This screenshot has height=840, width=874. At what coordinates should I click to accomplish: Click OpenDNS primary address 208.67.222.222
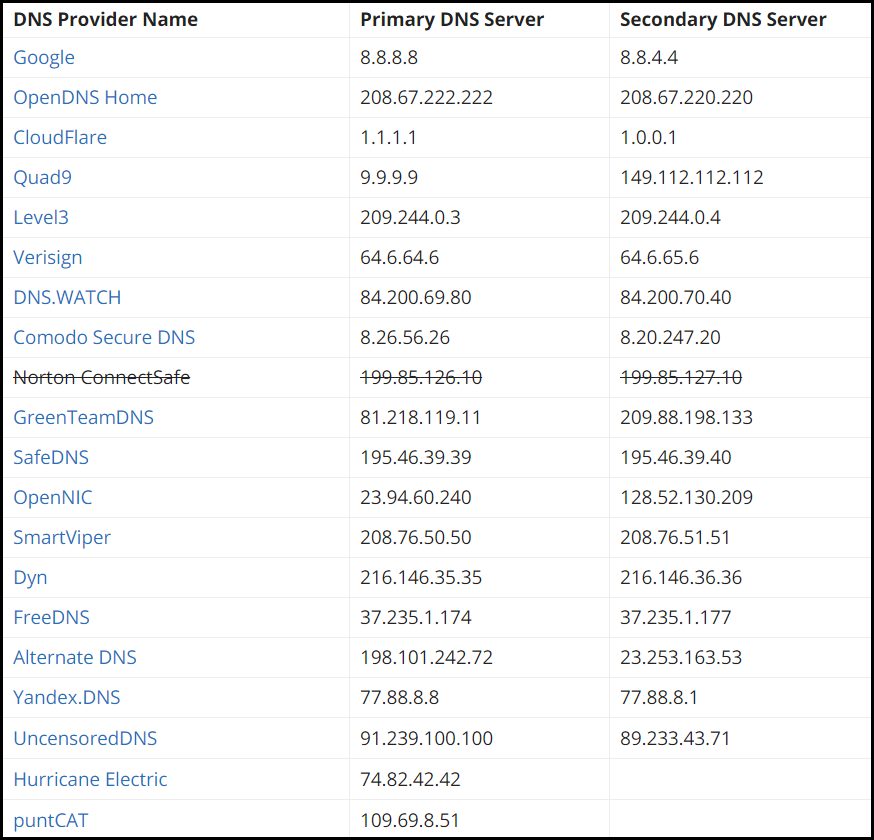[x=426, y=98]
